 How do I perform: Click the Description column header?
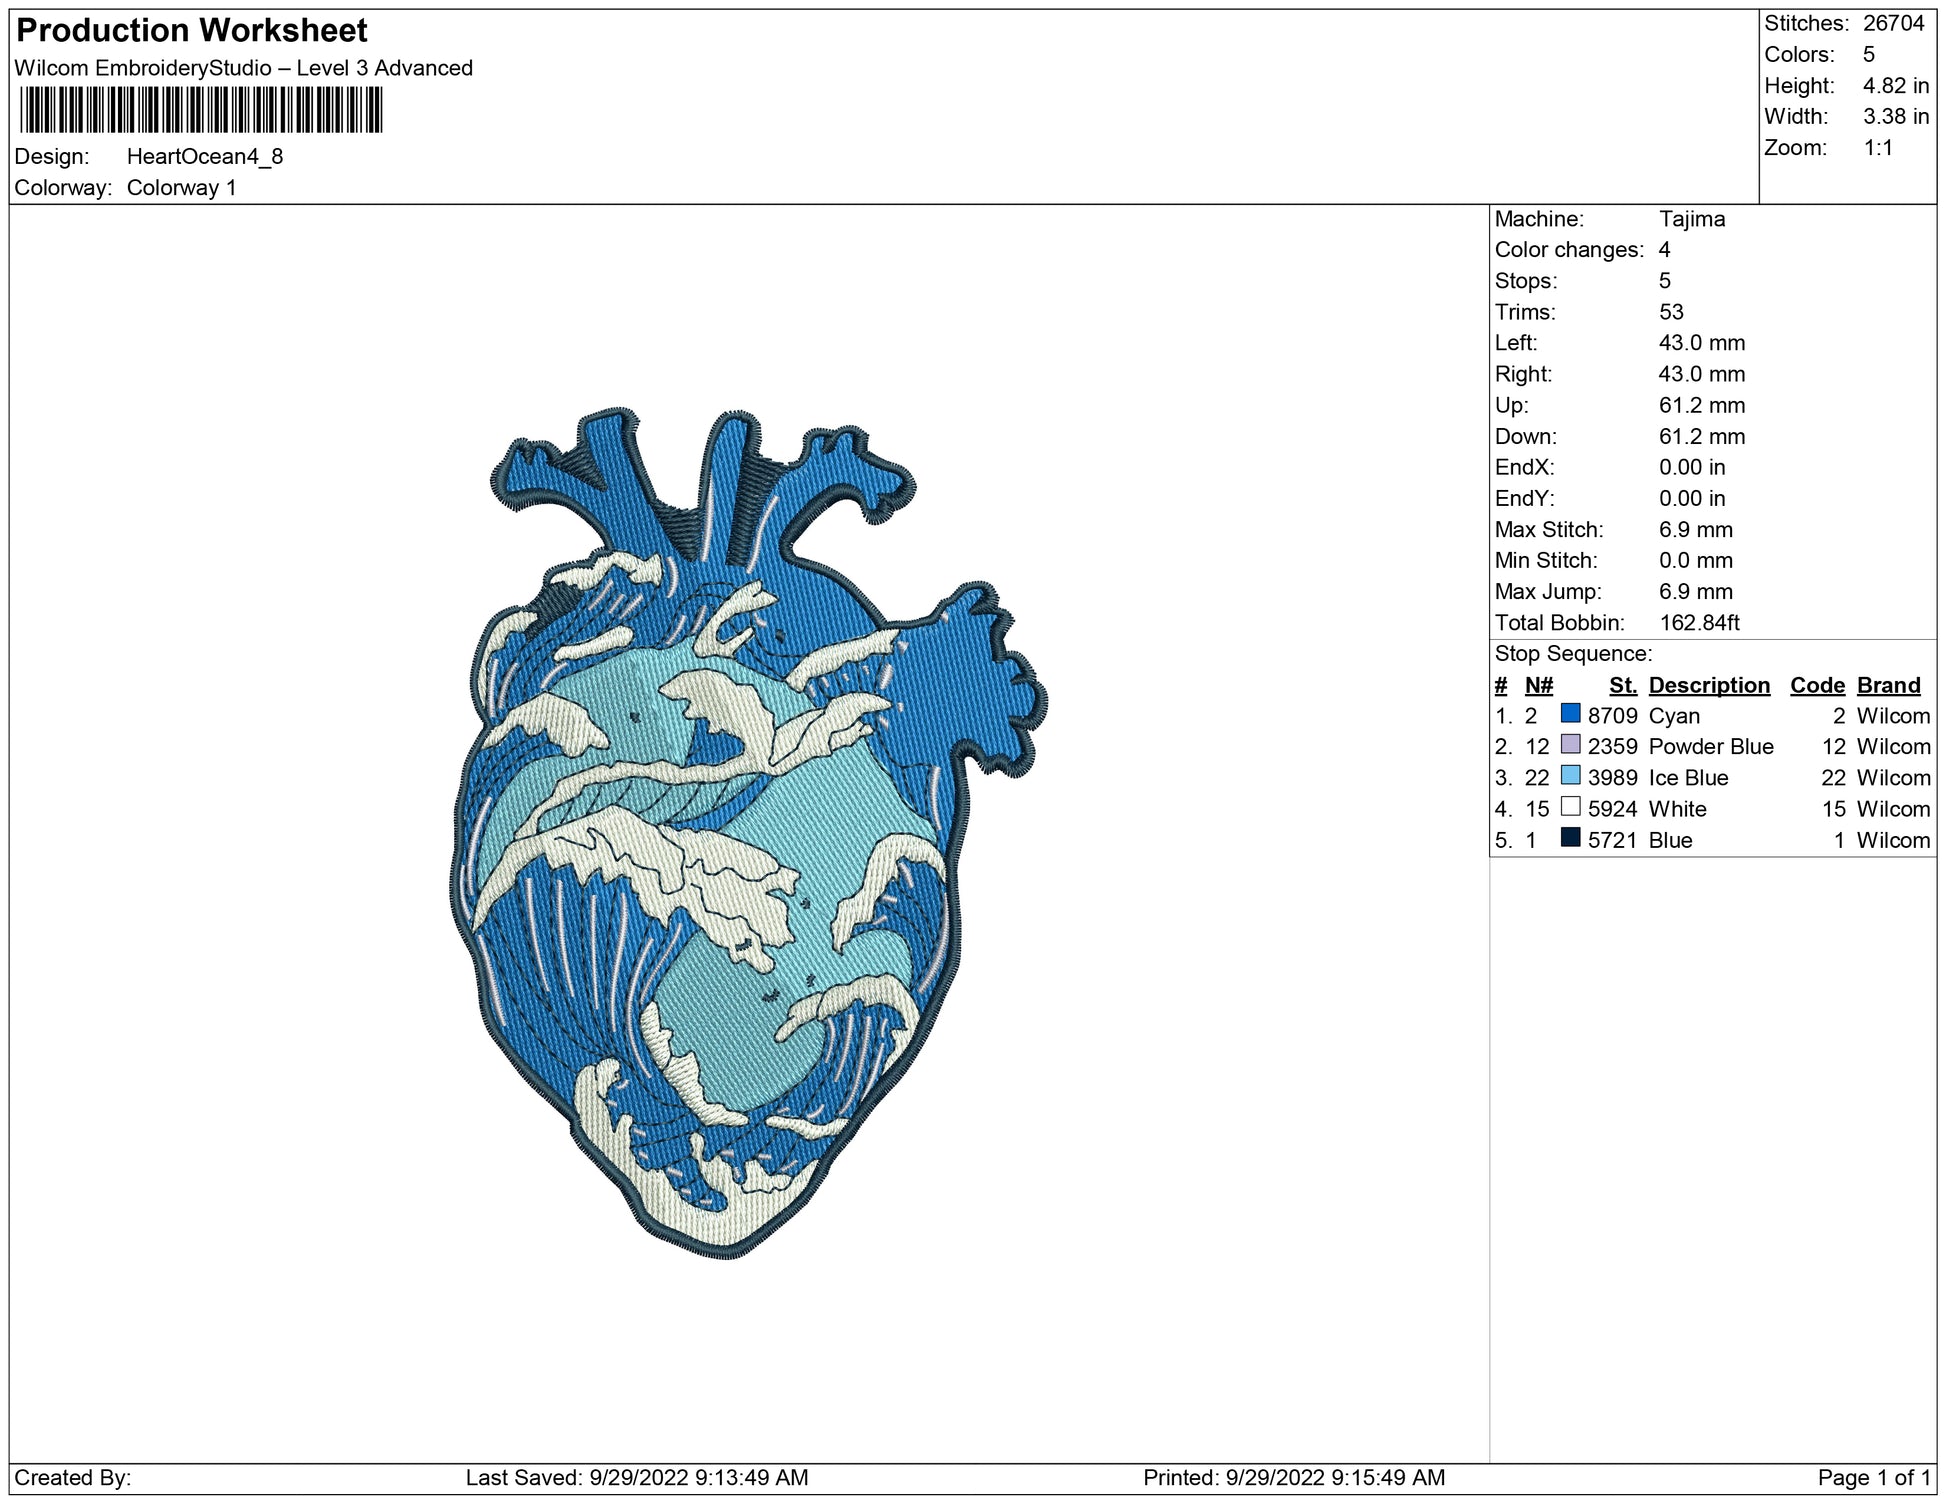pyautogui.click(x=1709, y=685)
